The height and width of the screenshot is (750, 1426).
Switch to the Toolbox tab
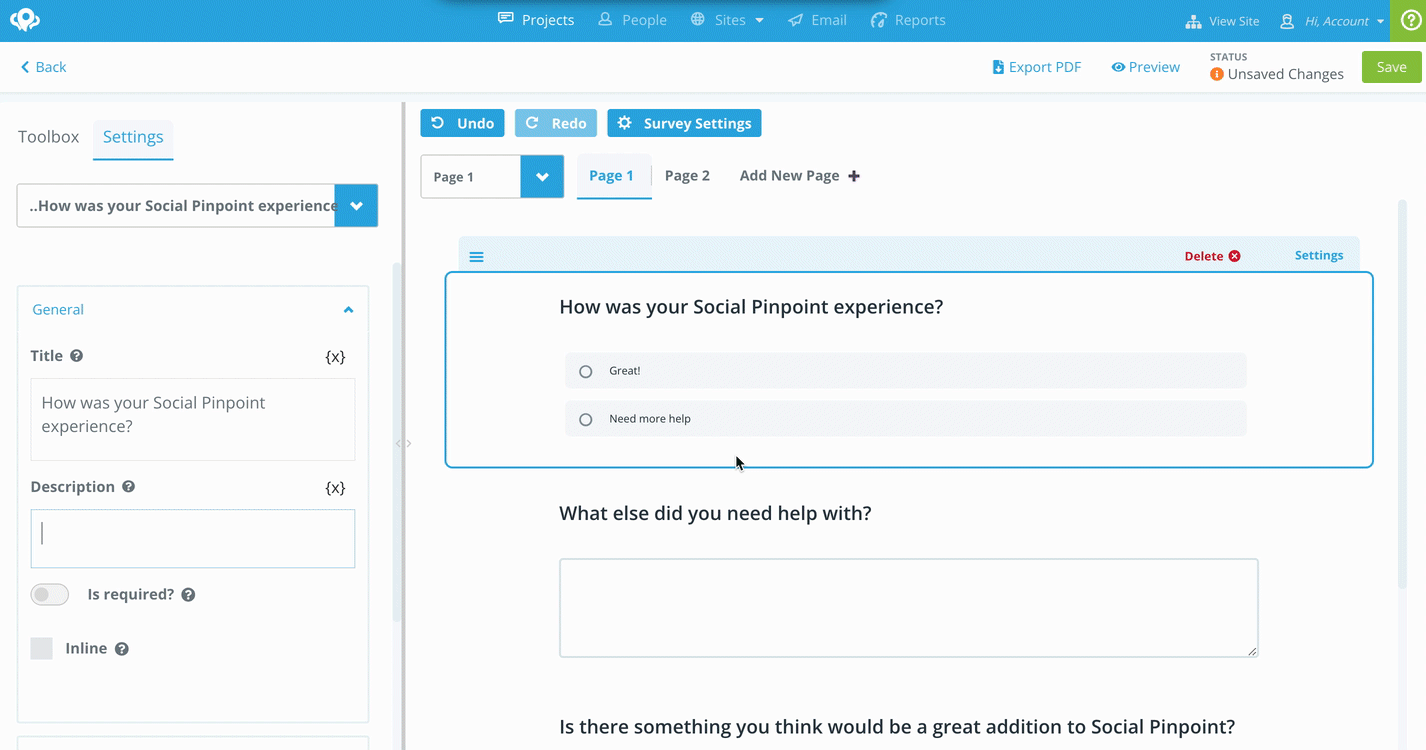(48, 137)
